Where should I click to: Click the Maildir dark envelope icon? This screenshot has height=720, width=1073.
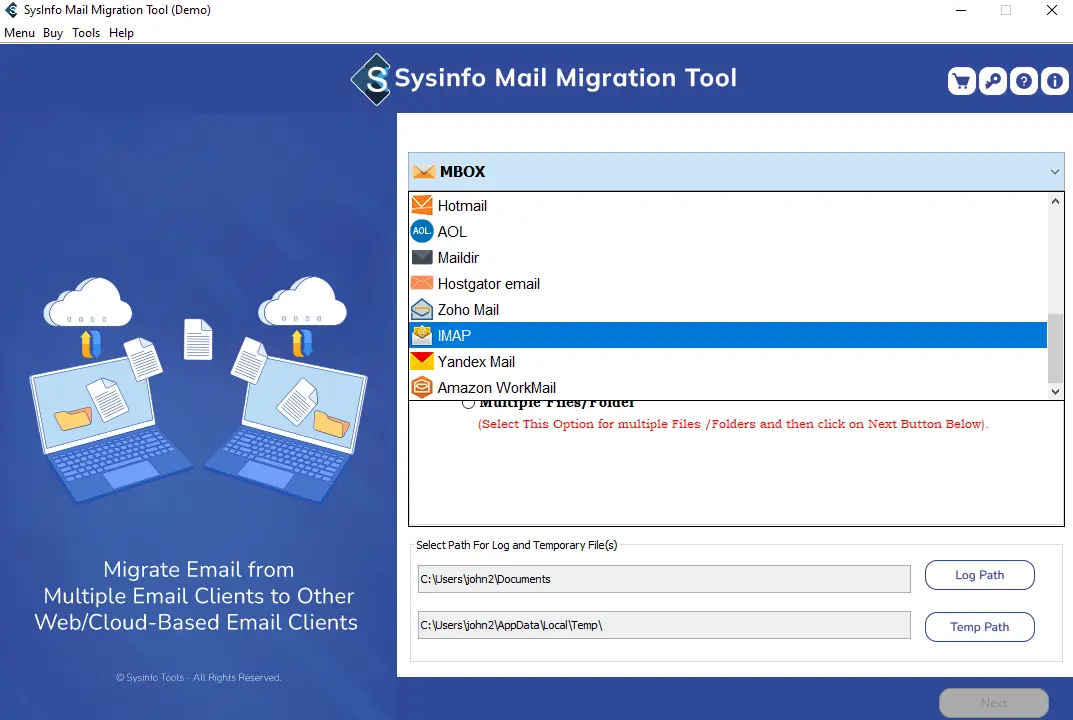click(x=422, y=257)
